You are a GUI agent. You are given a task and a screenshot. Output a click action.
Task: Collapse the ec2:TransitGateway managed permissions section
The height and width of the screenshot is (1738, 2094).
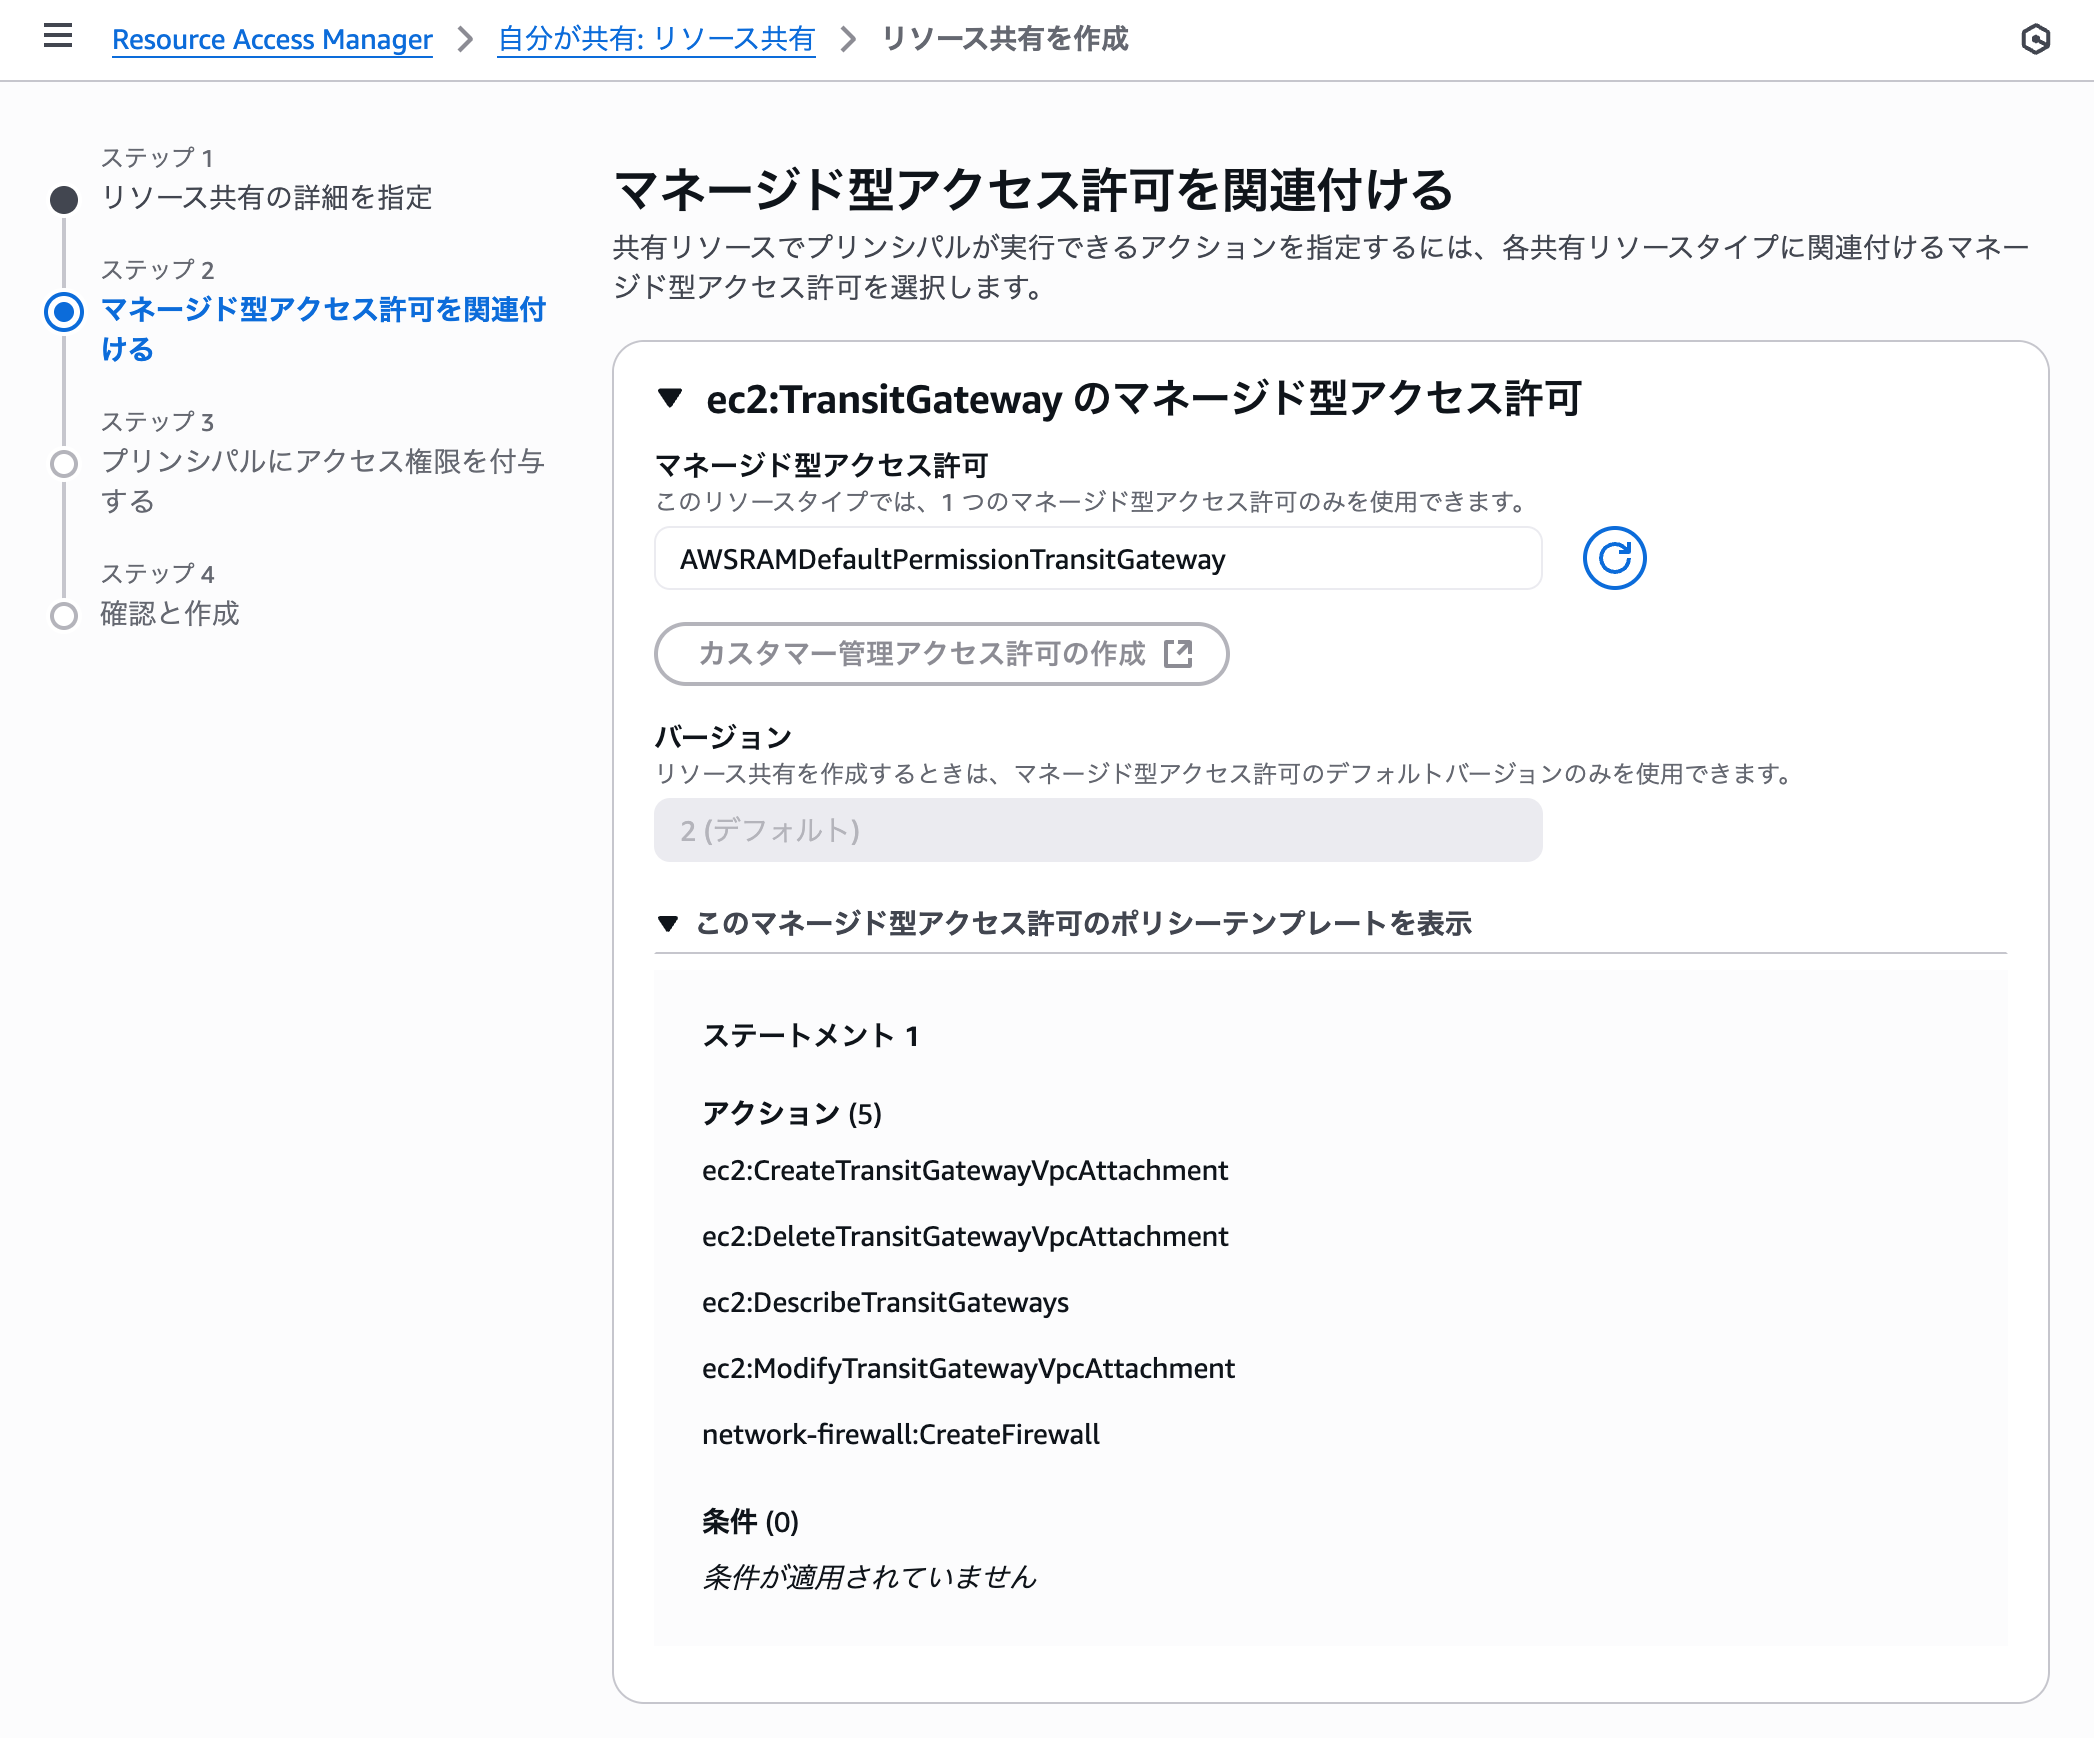click(x=671, y=399)
